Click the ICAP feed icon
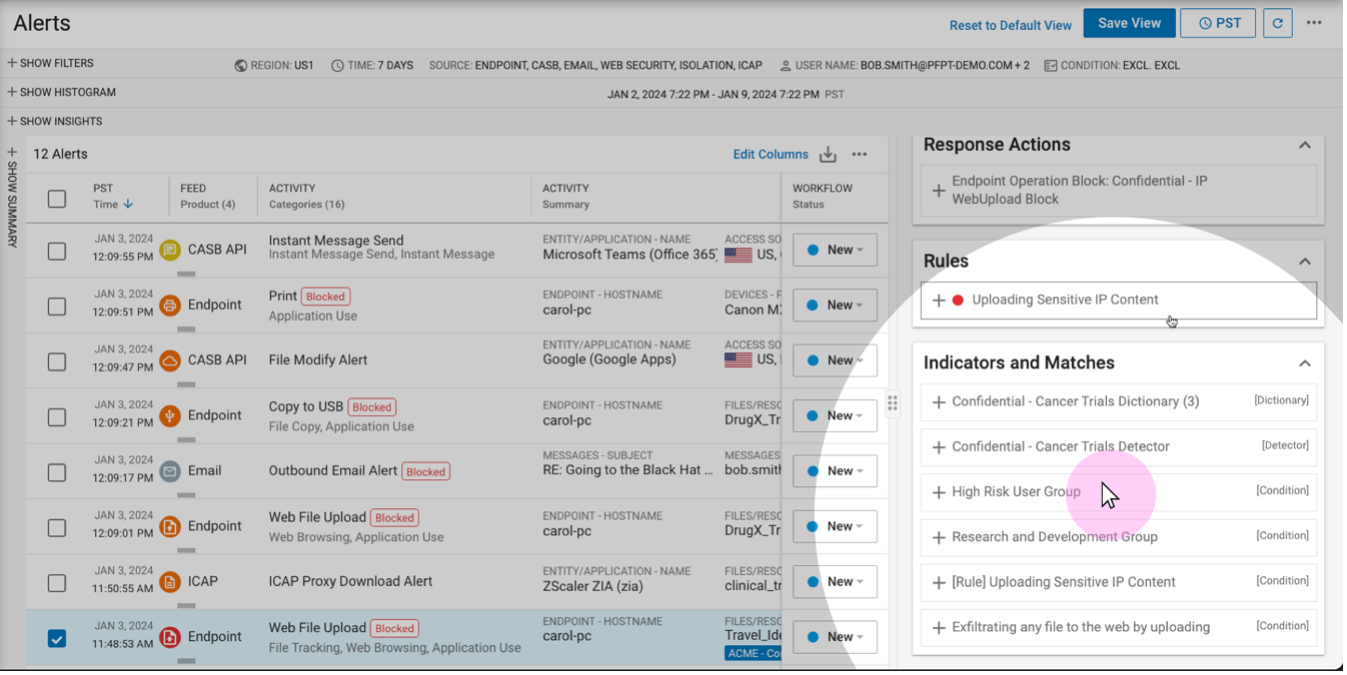This screenshot has width=1347, height=675. point(170,581)
